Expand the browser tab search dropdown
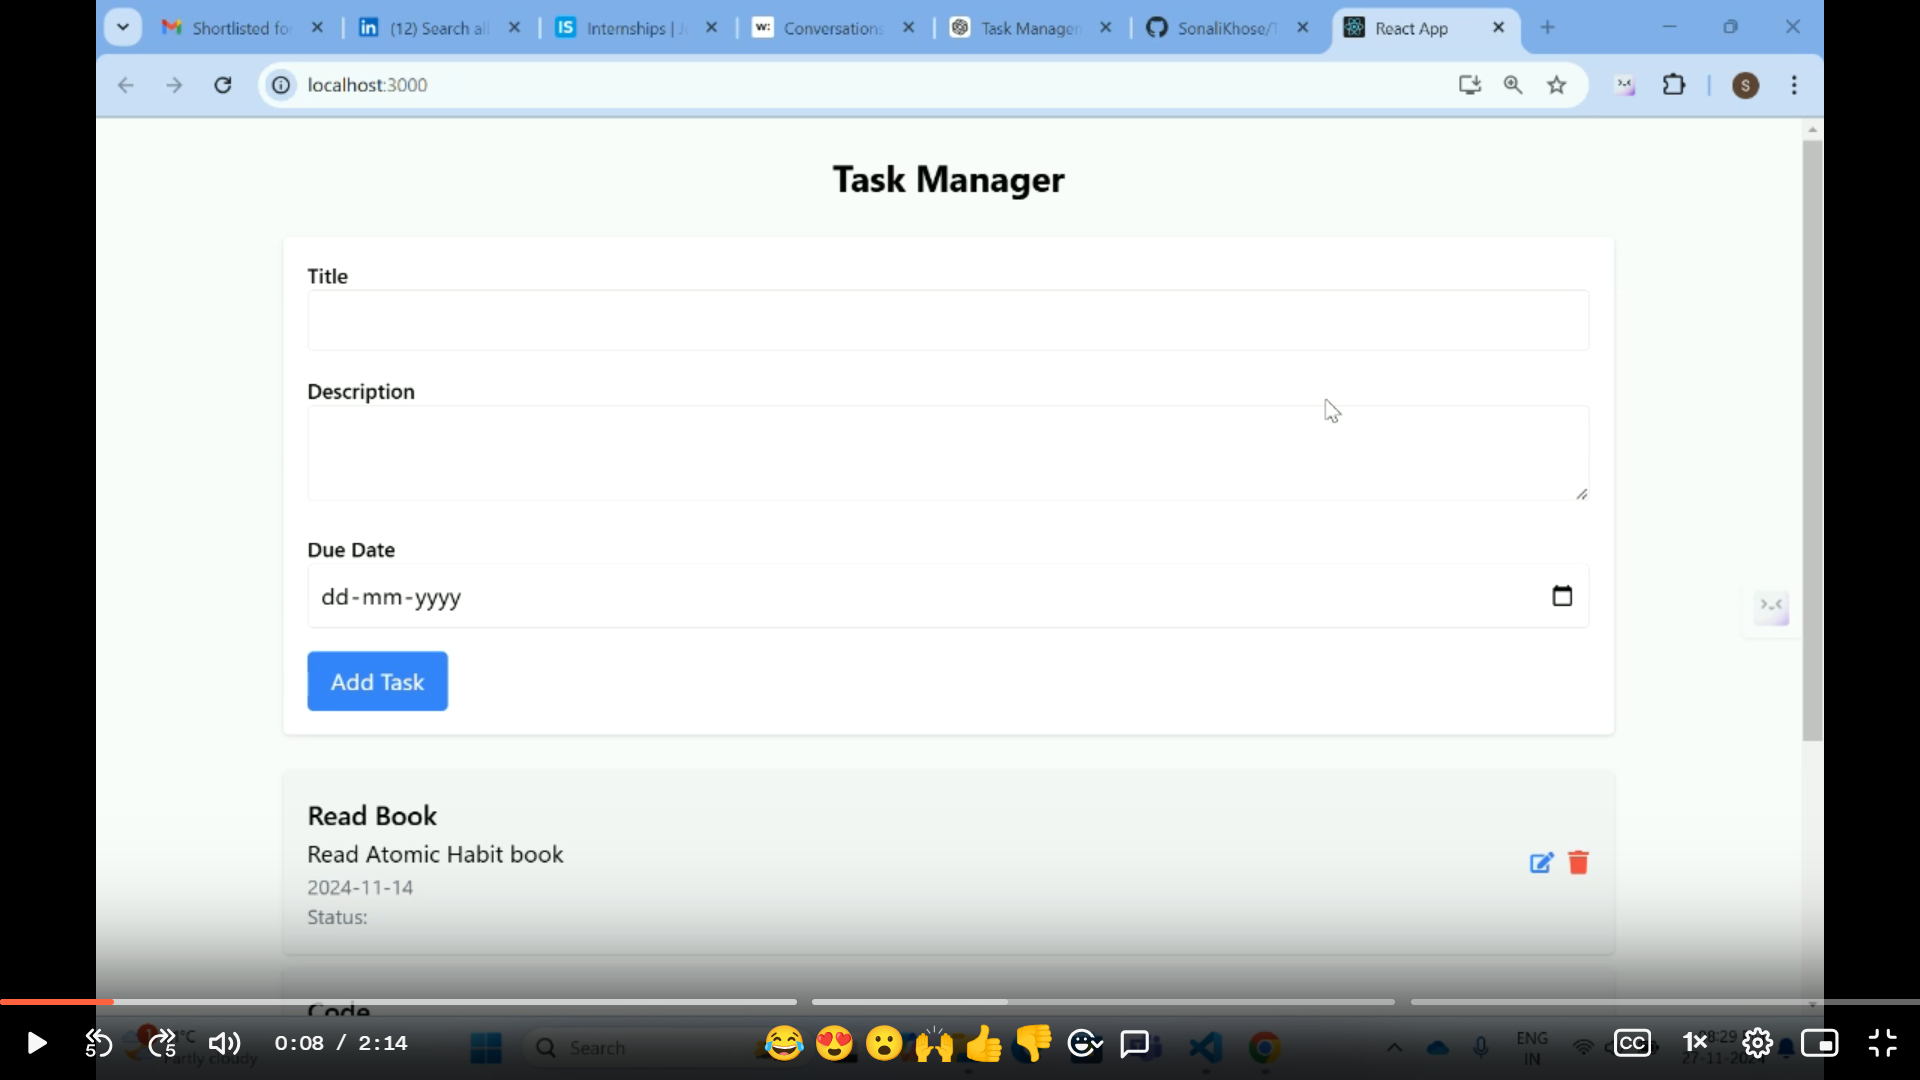 123,27
